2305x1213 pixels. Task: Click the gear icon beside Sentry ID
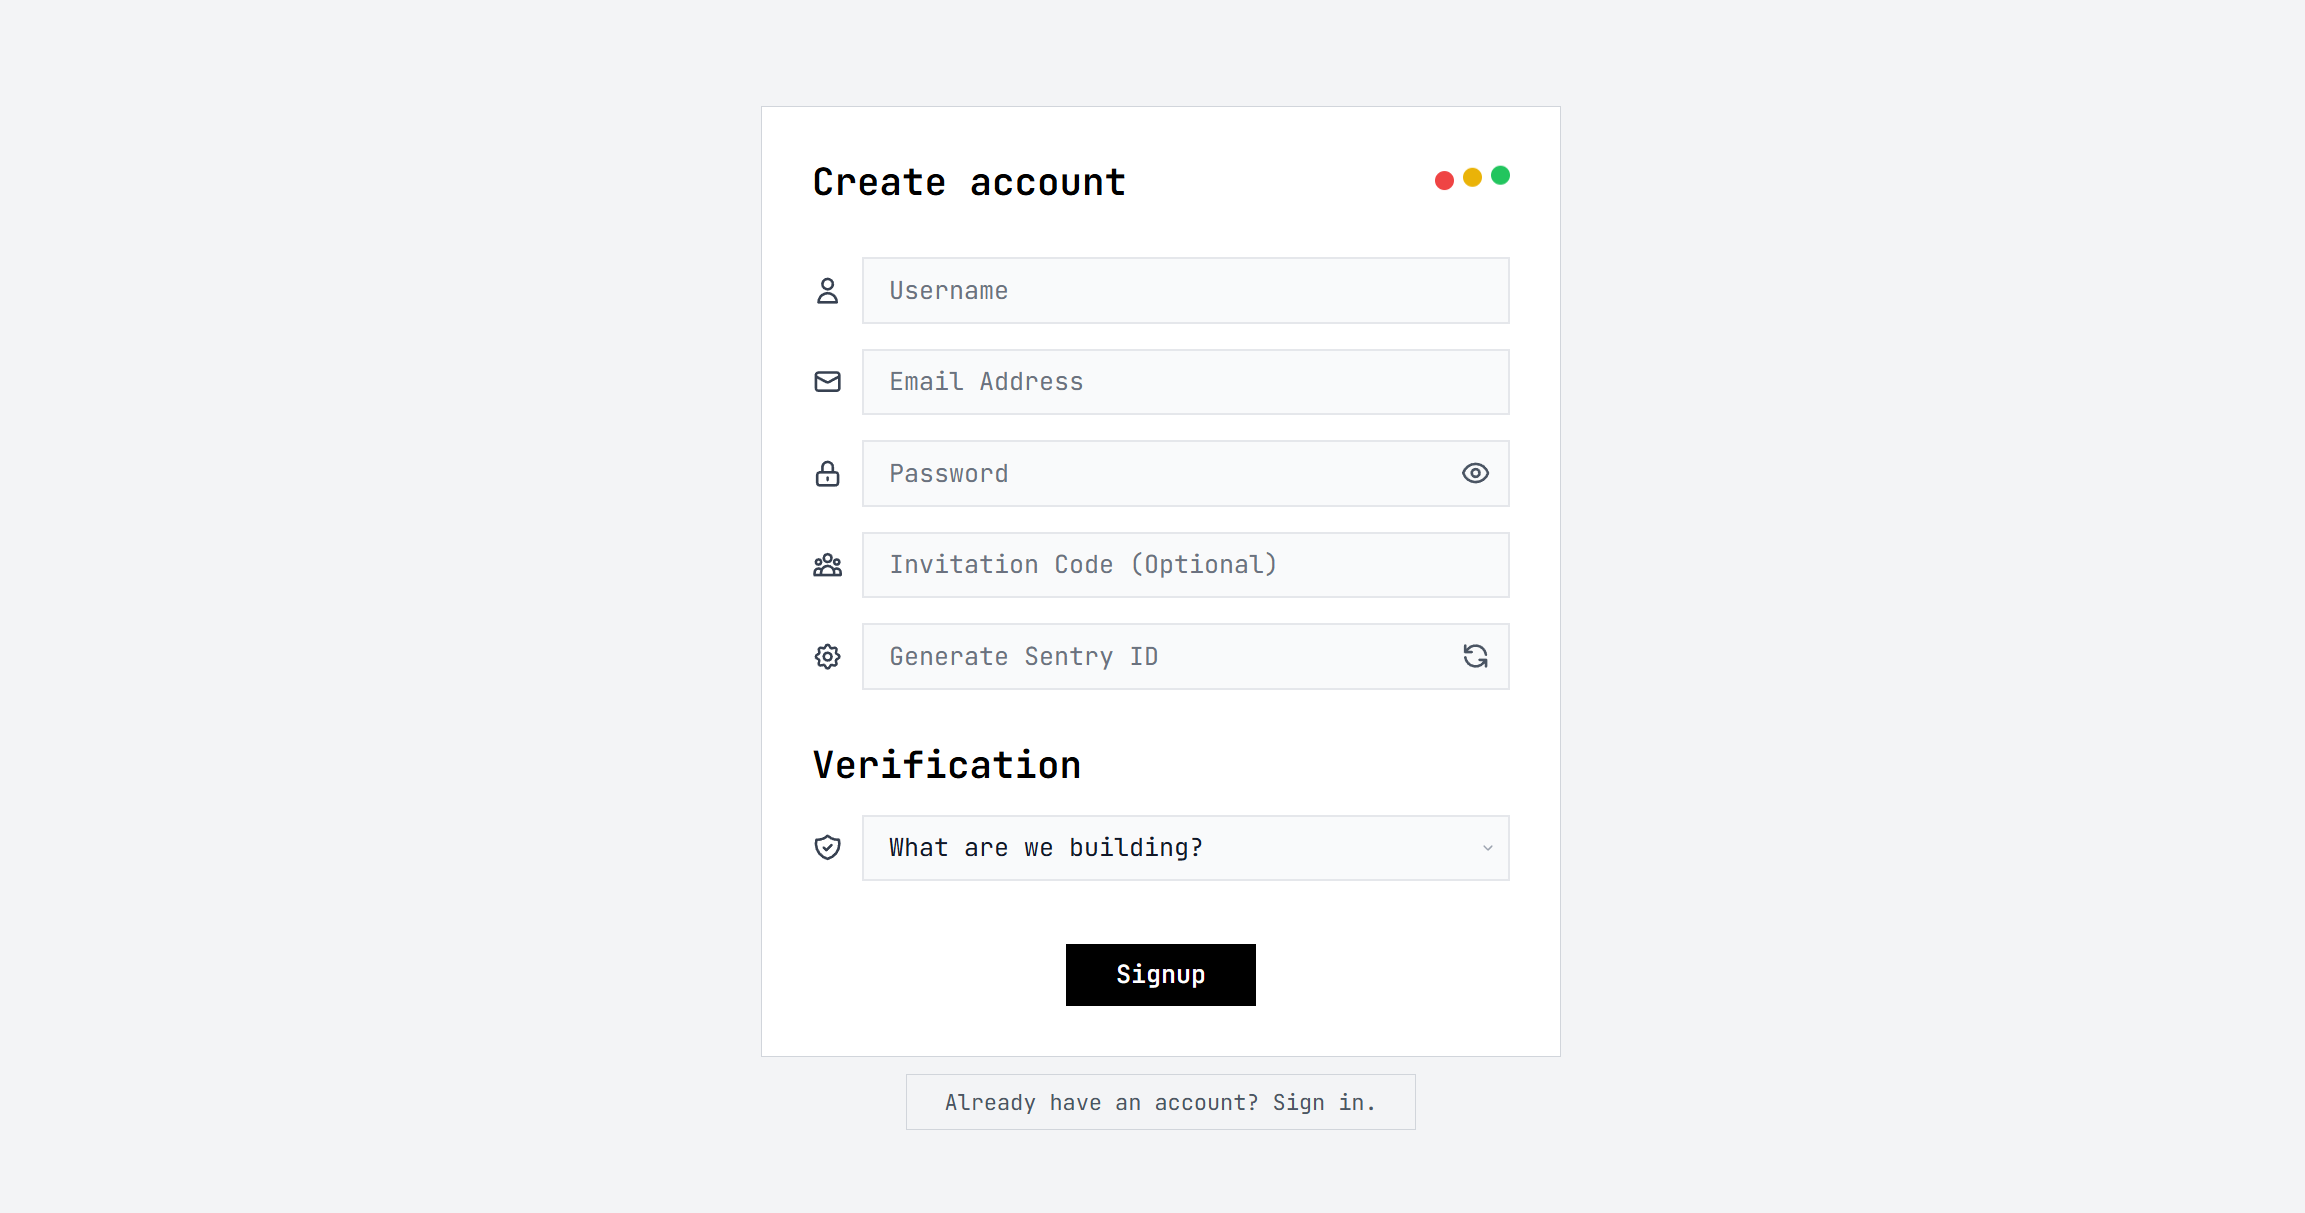coord(827,657)
